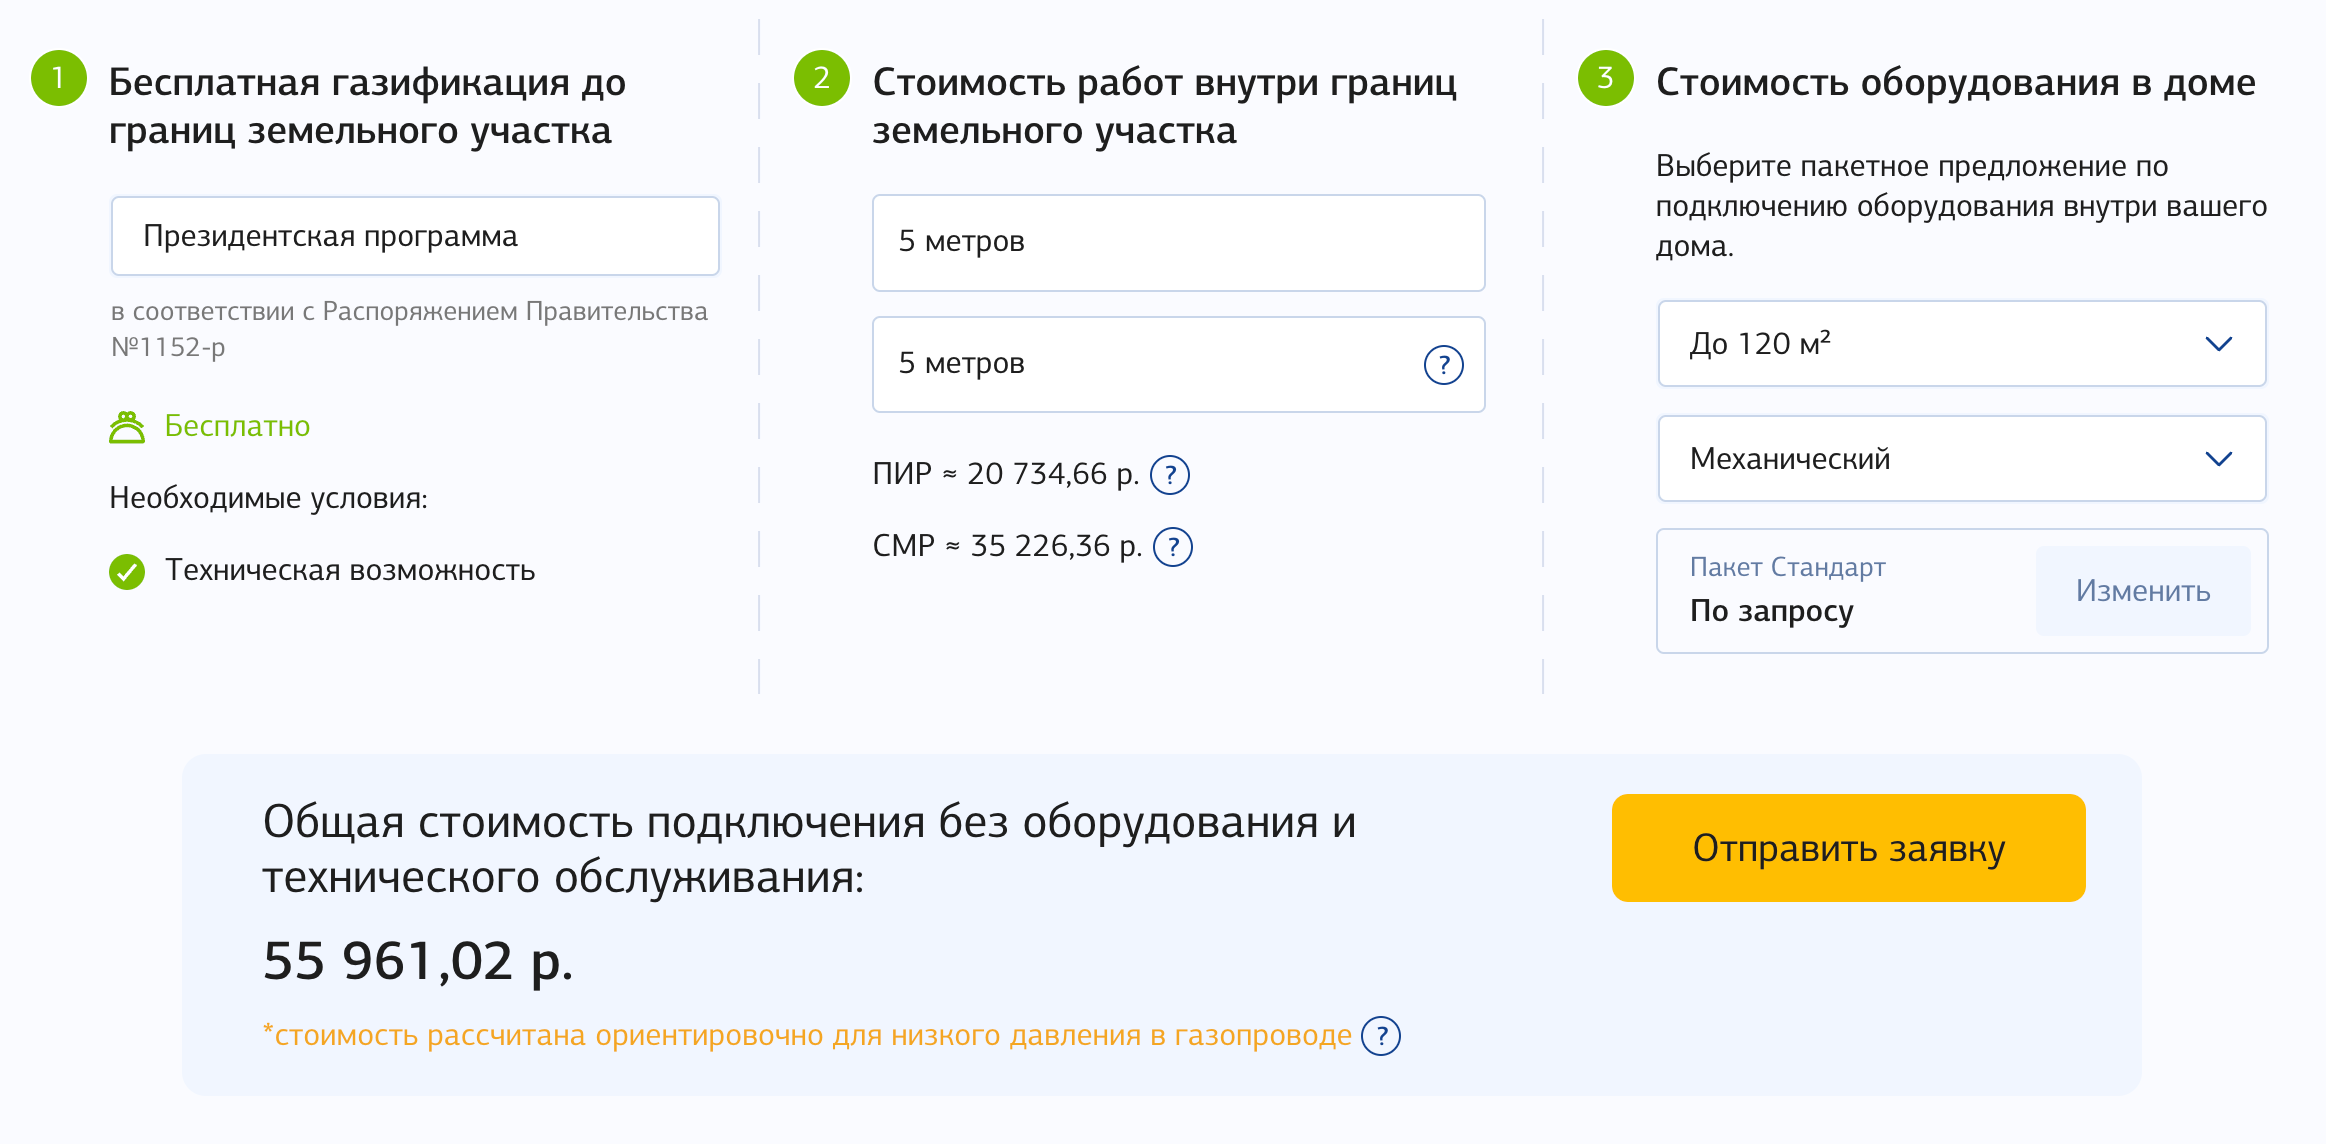Click the first 5 метров input field
2326x1144 pixels.
(1178, 243)
